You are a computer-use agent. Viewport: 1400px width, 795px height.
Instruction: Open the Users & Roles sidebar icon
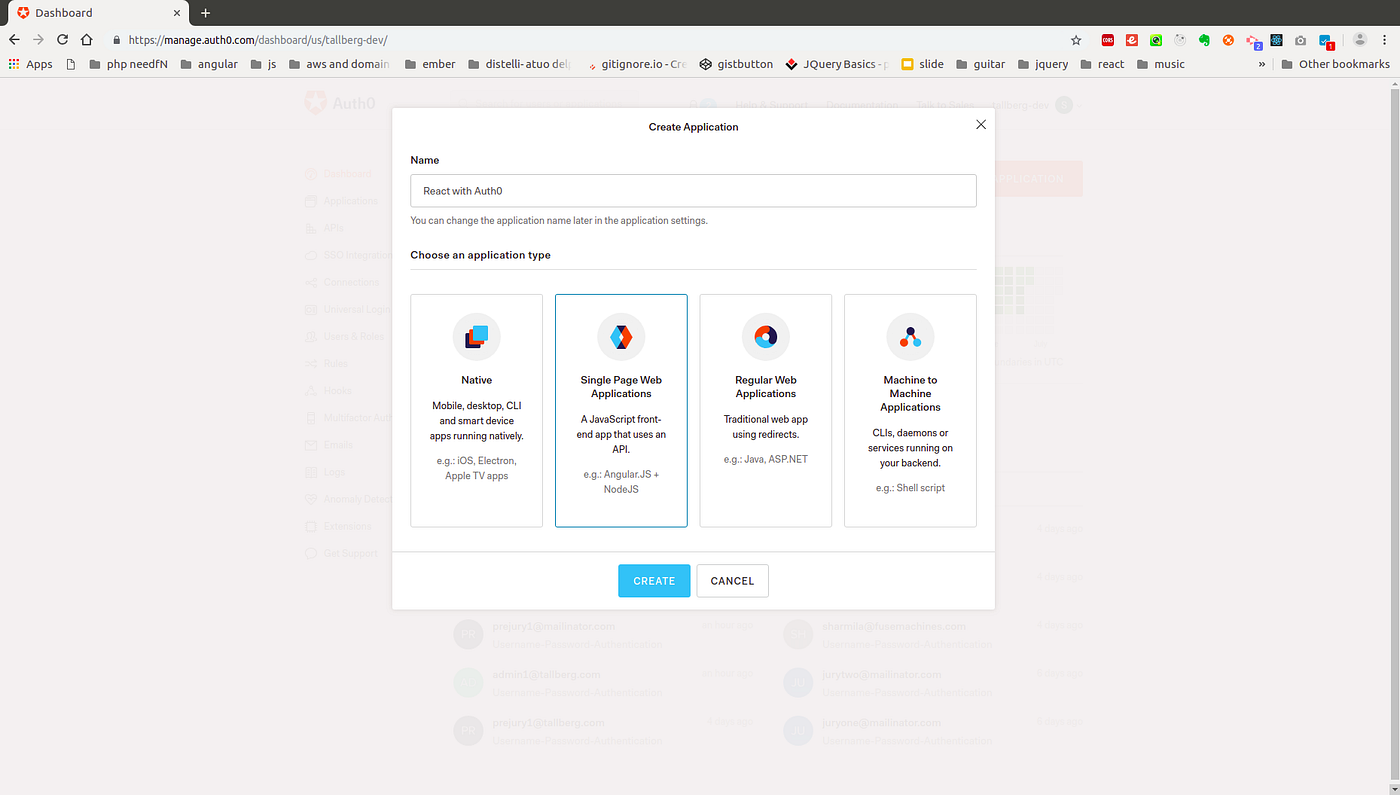[x=310, y=336]
